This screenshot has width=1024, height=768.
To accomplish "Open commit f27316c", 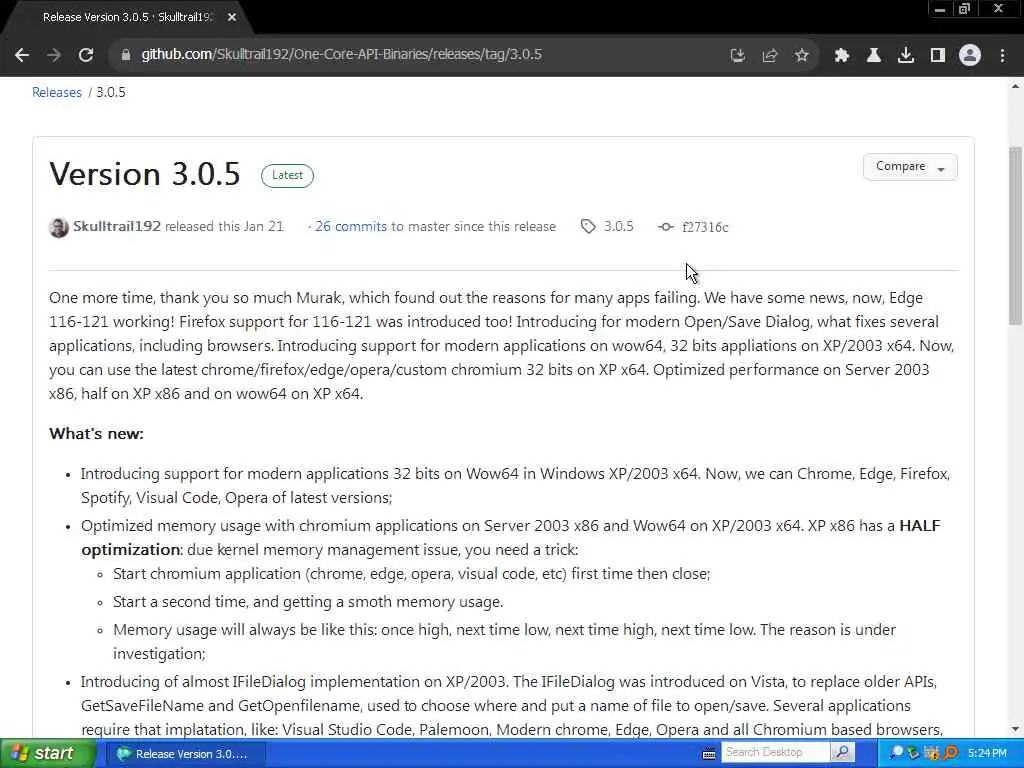I will pyautogui.click(x=705, y=227).
